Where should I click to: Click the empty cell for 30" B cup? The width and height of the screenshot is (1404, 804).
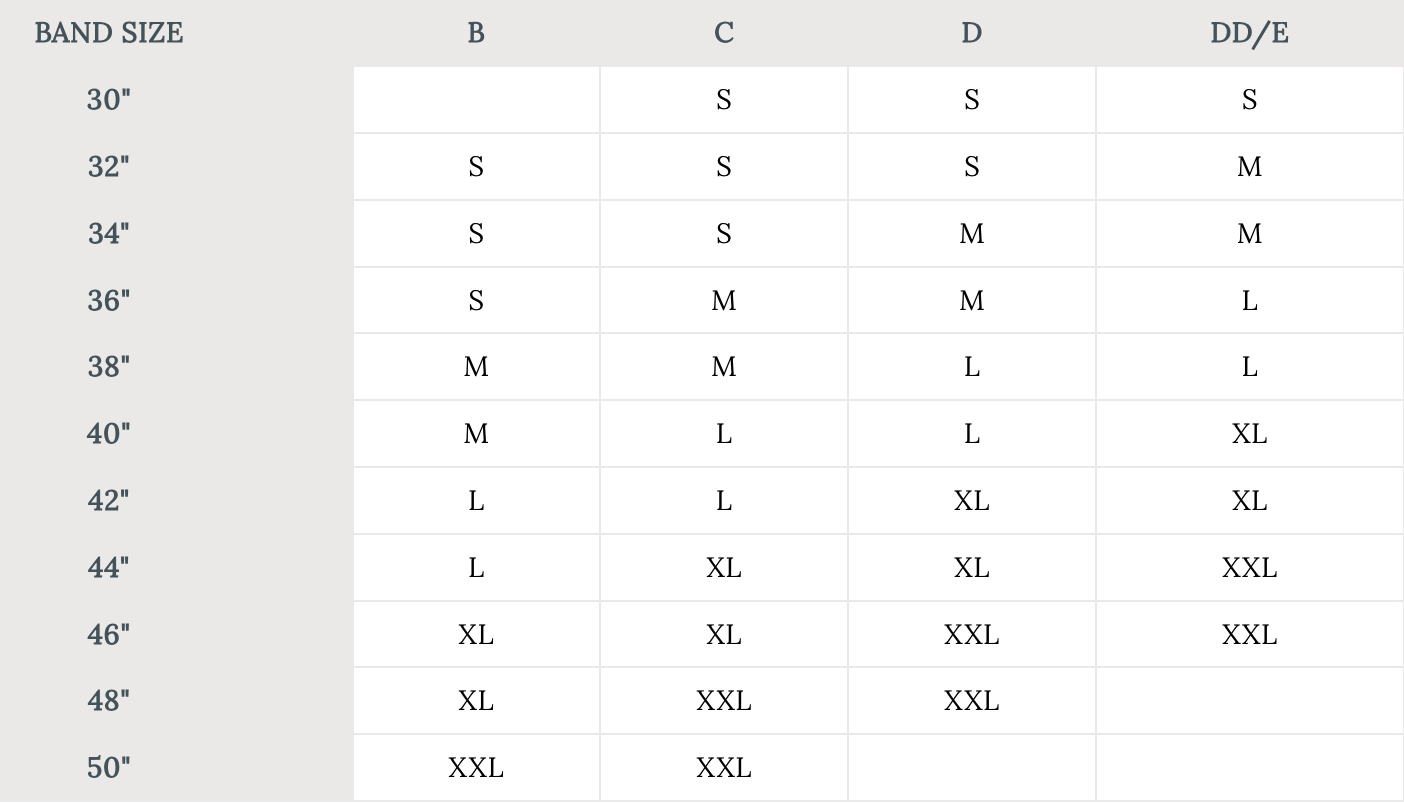click(x=476, y=100)
